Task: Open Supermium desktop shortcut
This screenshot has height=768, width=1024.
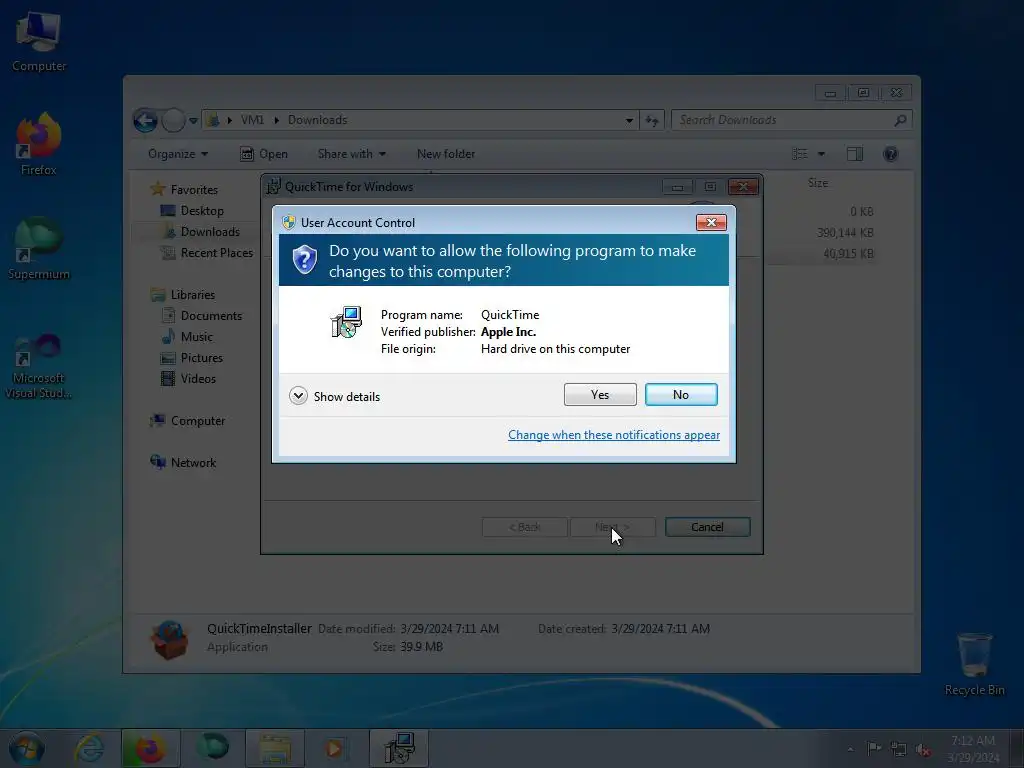Action: [39, 249]
